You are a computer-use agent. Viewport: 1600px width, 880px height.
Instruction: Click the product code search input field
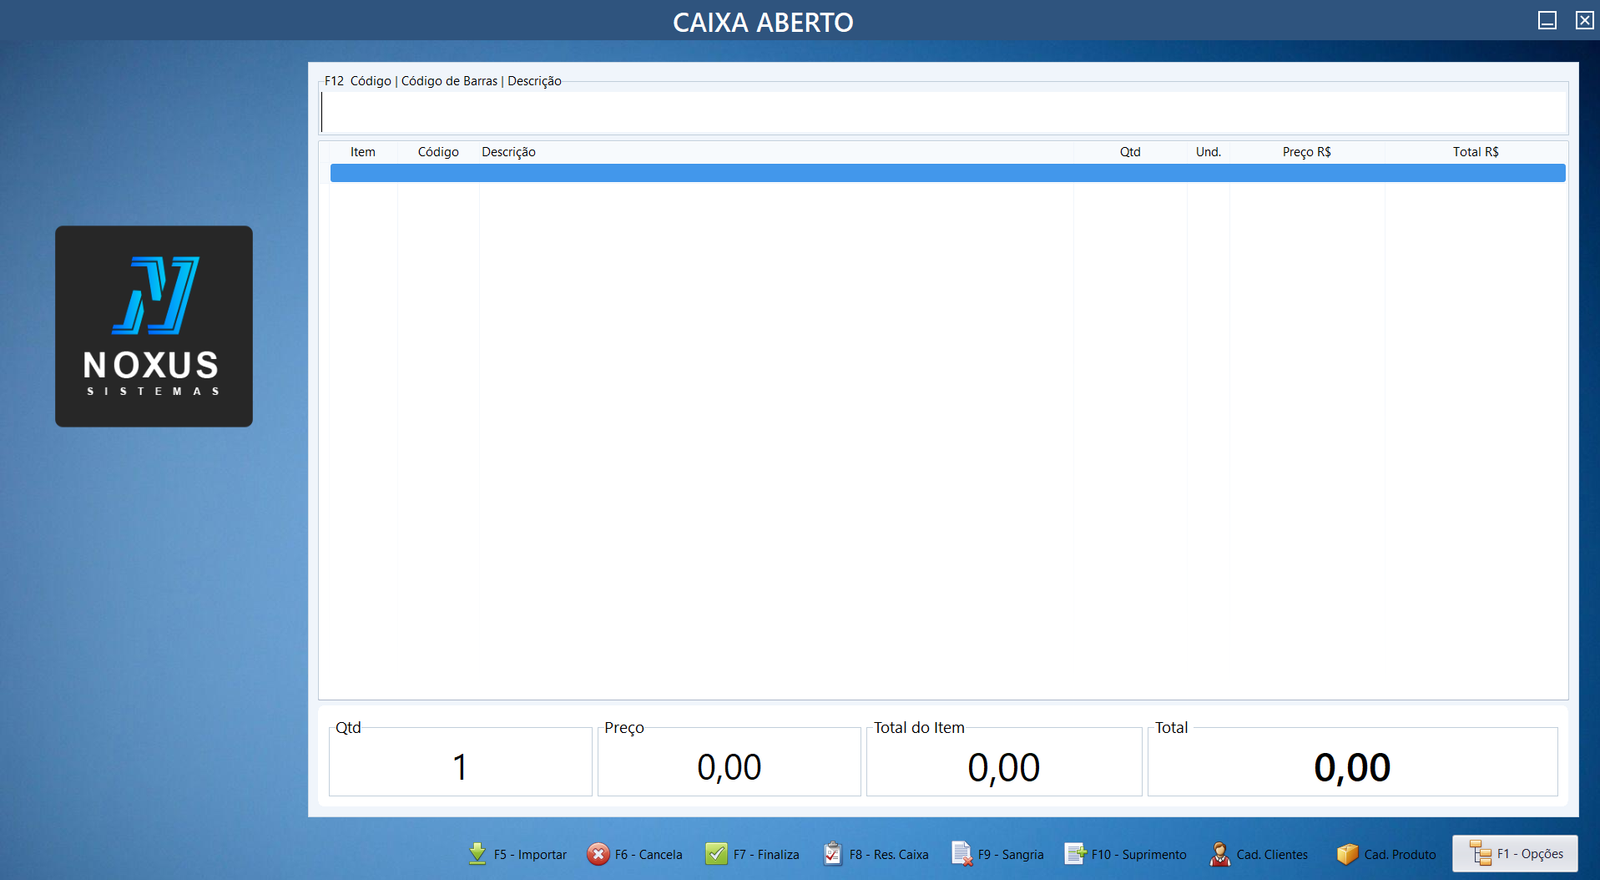click(x=943, y=112)
